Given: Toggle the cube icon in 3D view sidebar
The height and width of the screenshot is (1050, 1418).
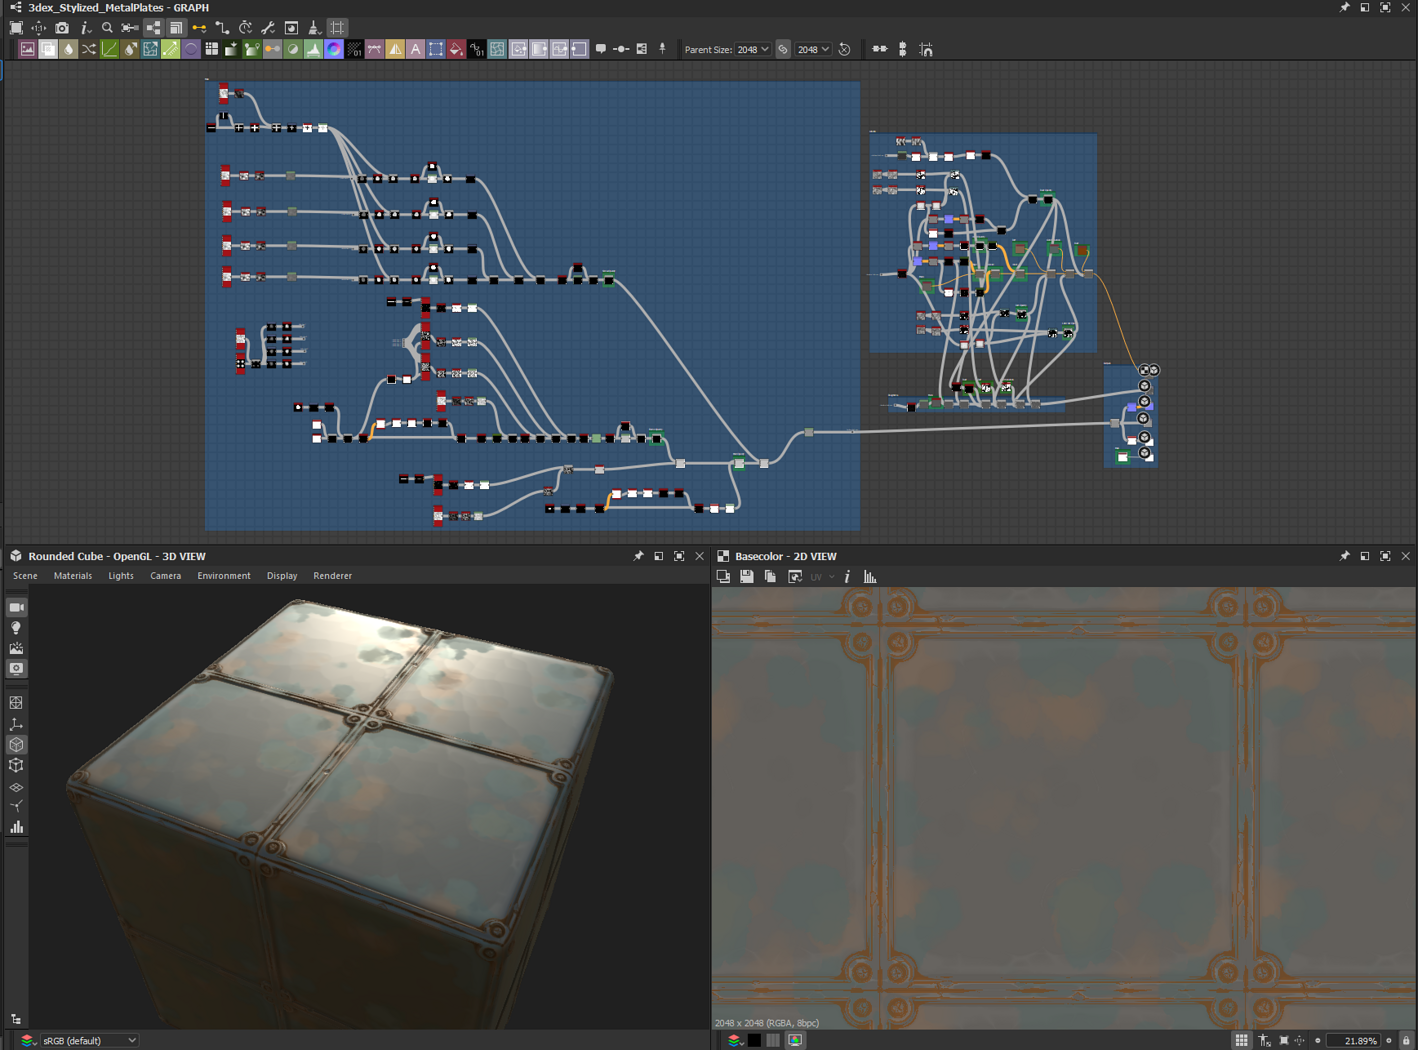Looking at the screenshot, I should click(17, 745).
